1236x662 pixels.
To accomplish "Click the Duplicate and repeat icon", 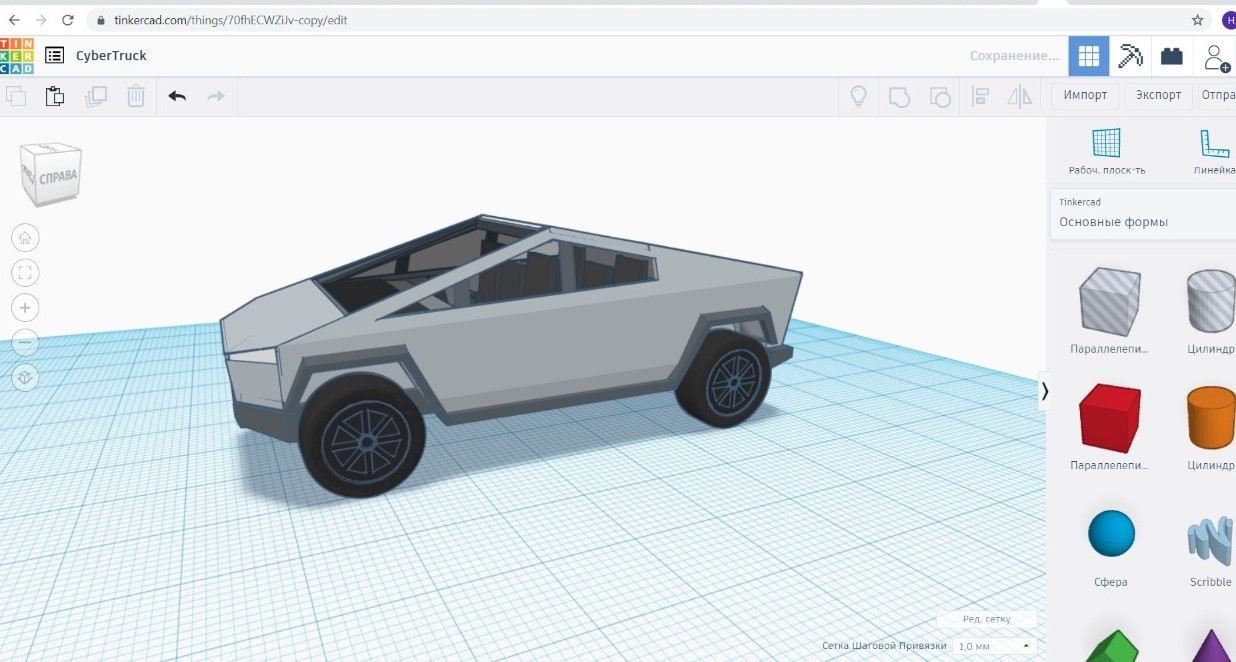I will (96, 96).
